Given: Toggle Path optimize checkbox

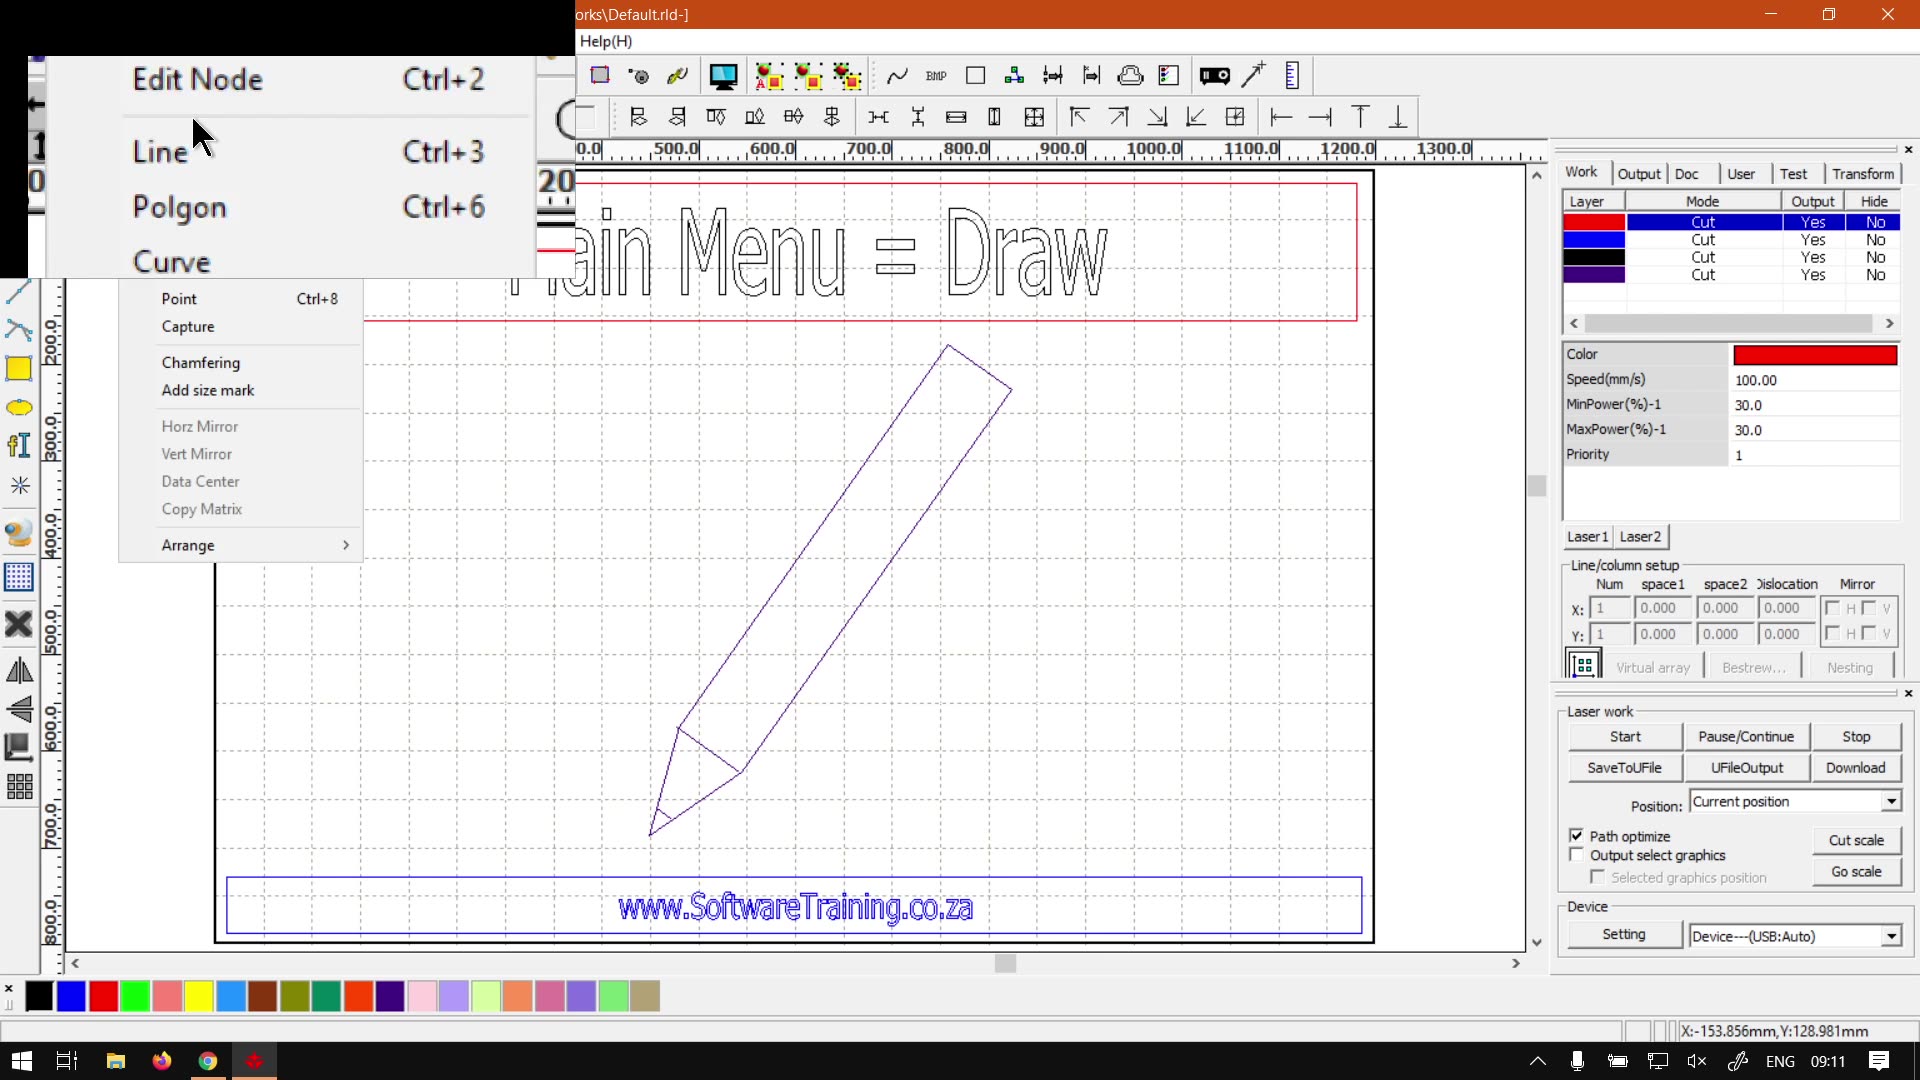Looking at the screenshot, I should click(x=1577, y=836).
